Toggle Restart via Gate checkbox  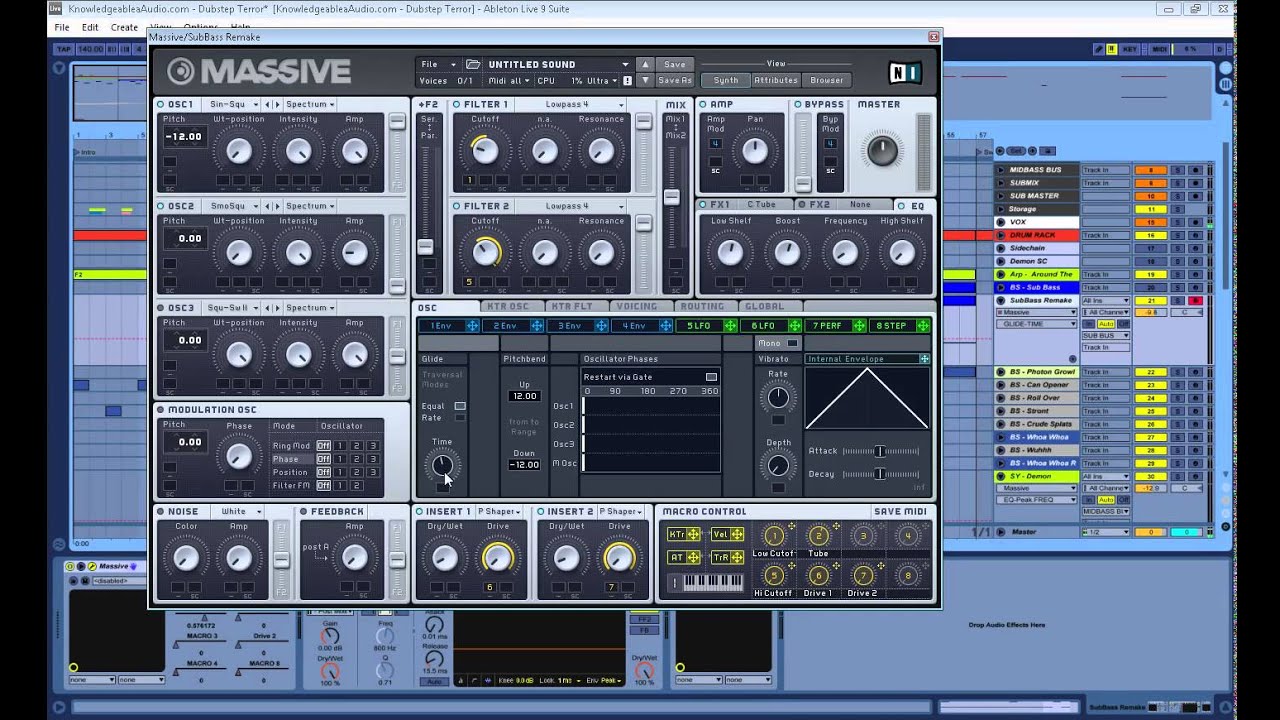coord(711,377)
